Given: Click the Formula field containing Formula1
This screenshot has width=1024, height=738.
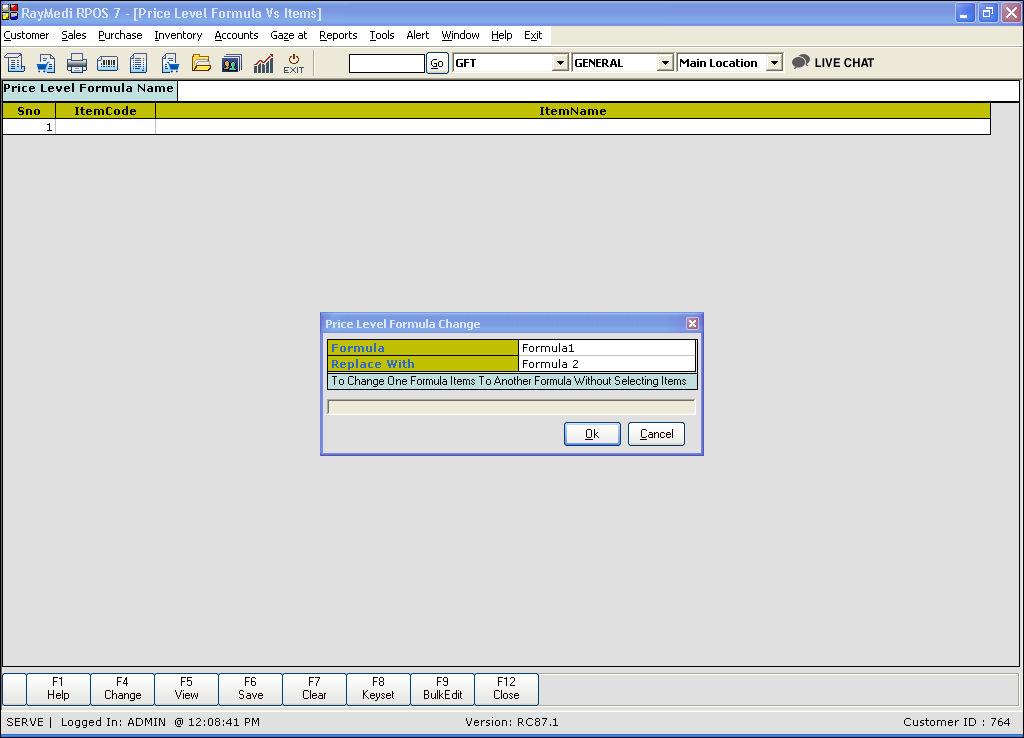Looking at the screenshot, I should tap(606, 348).
